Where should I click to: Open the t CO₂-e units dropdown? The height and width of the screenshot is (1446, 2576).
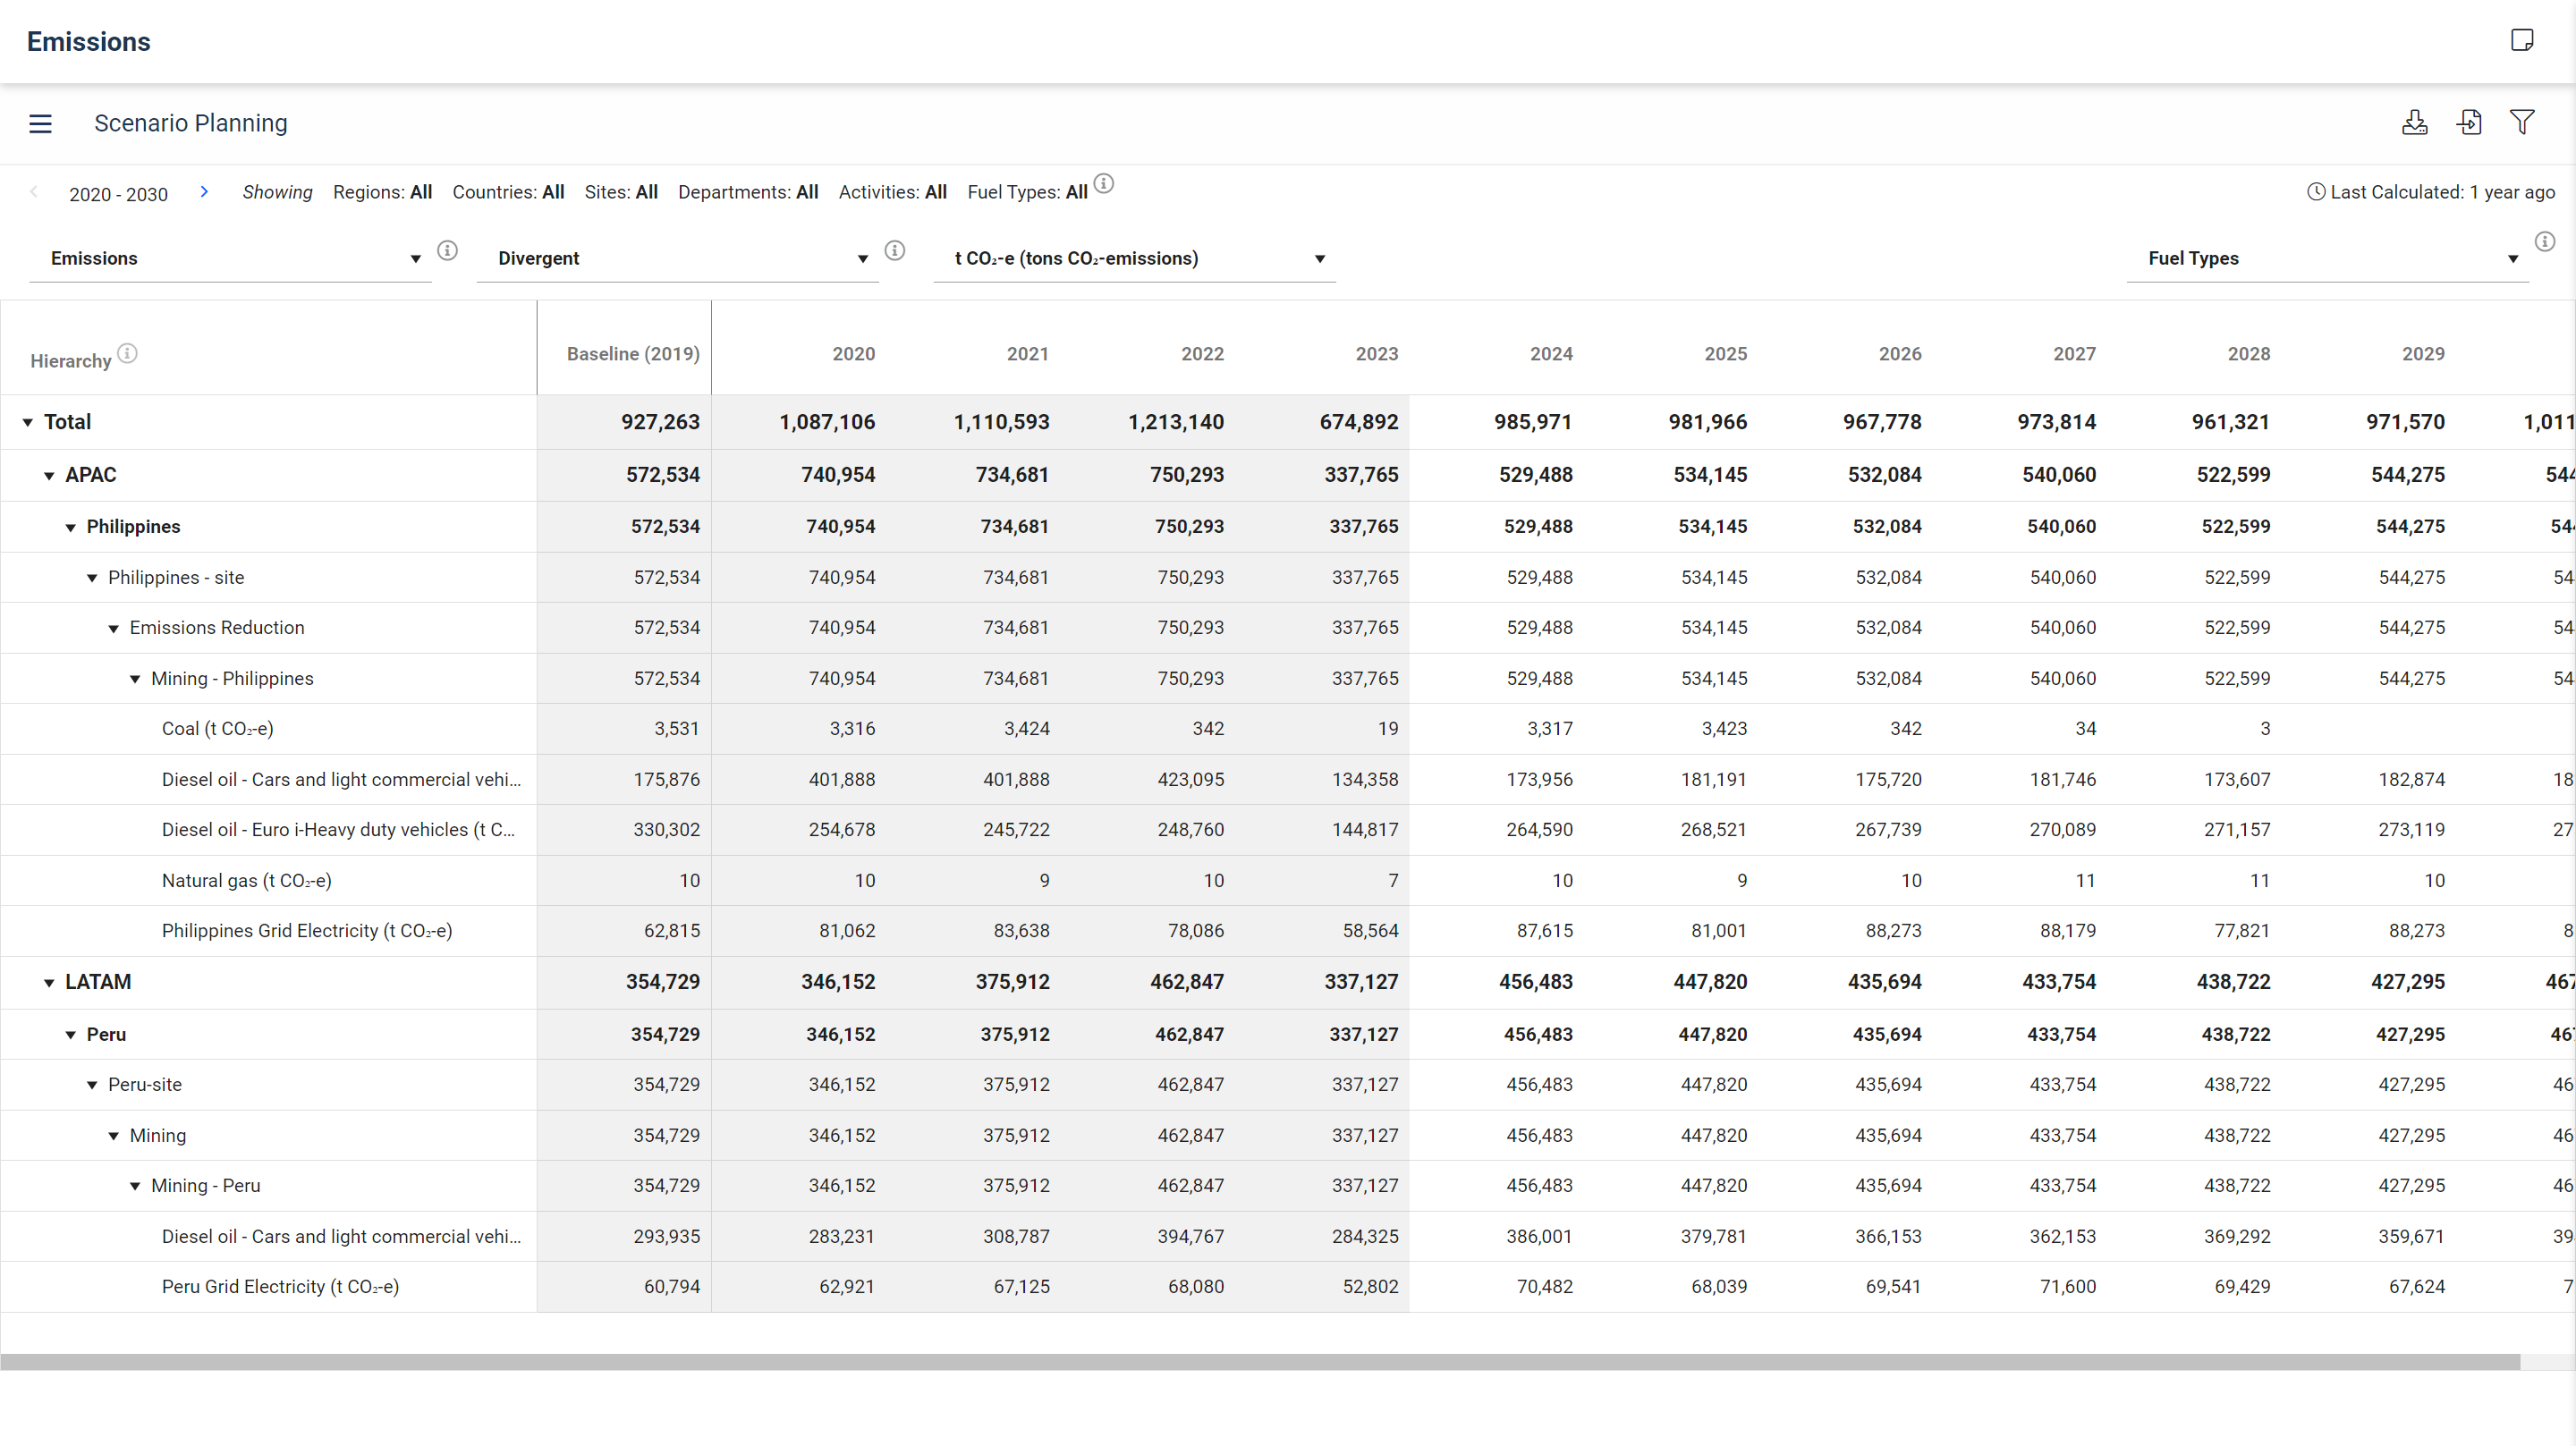[x=1318, y=259]
